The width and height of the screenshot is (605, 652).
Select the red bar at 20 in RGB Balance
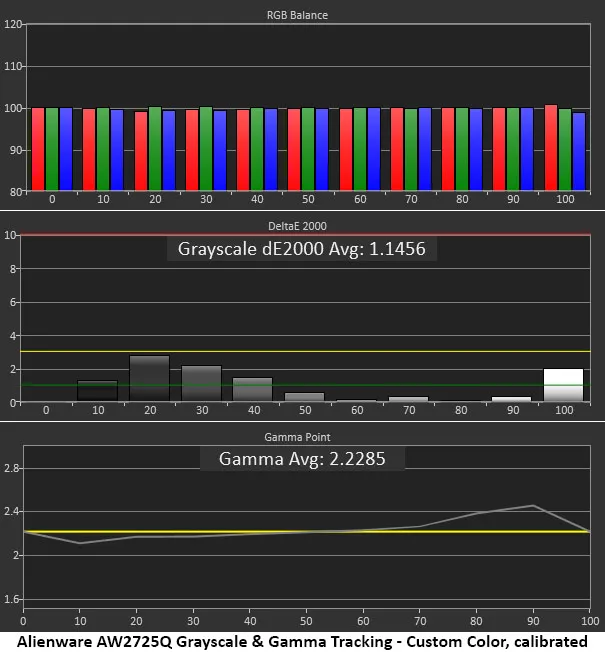click(x=141, y=150)
